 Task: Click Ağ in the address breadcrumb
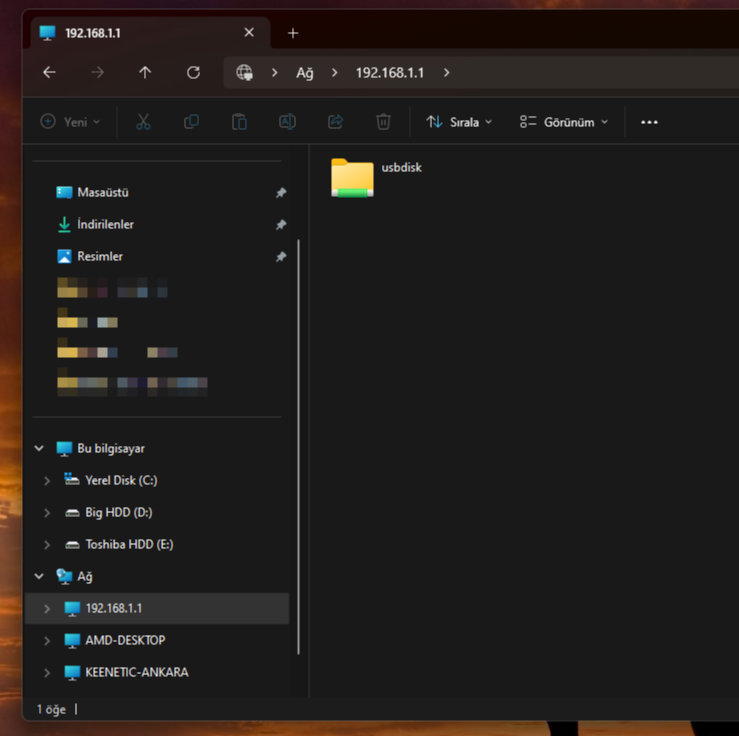click(304, 73)
